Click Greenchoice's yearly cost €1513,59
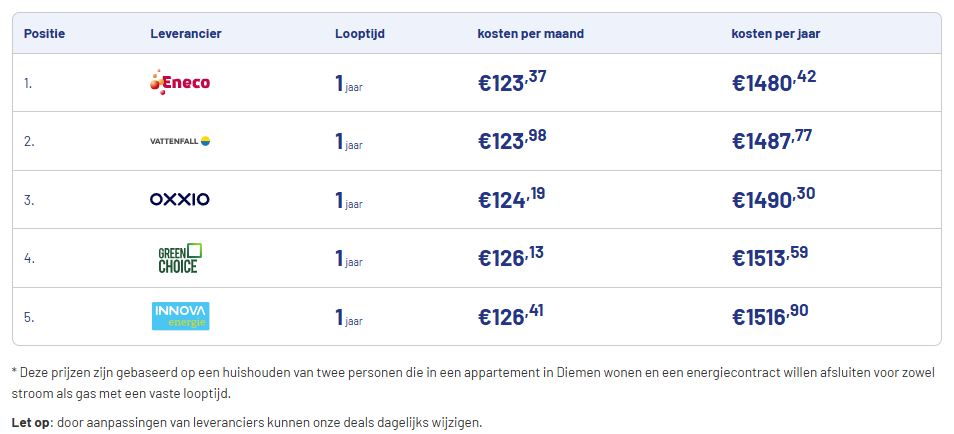The height and width of the screenshot is (434, 954). [770, 258]
